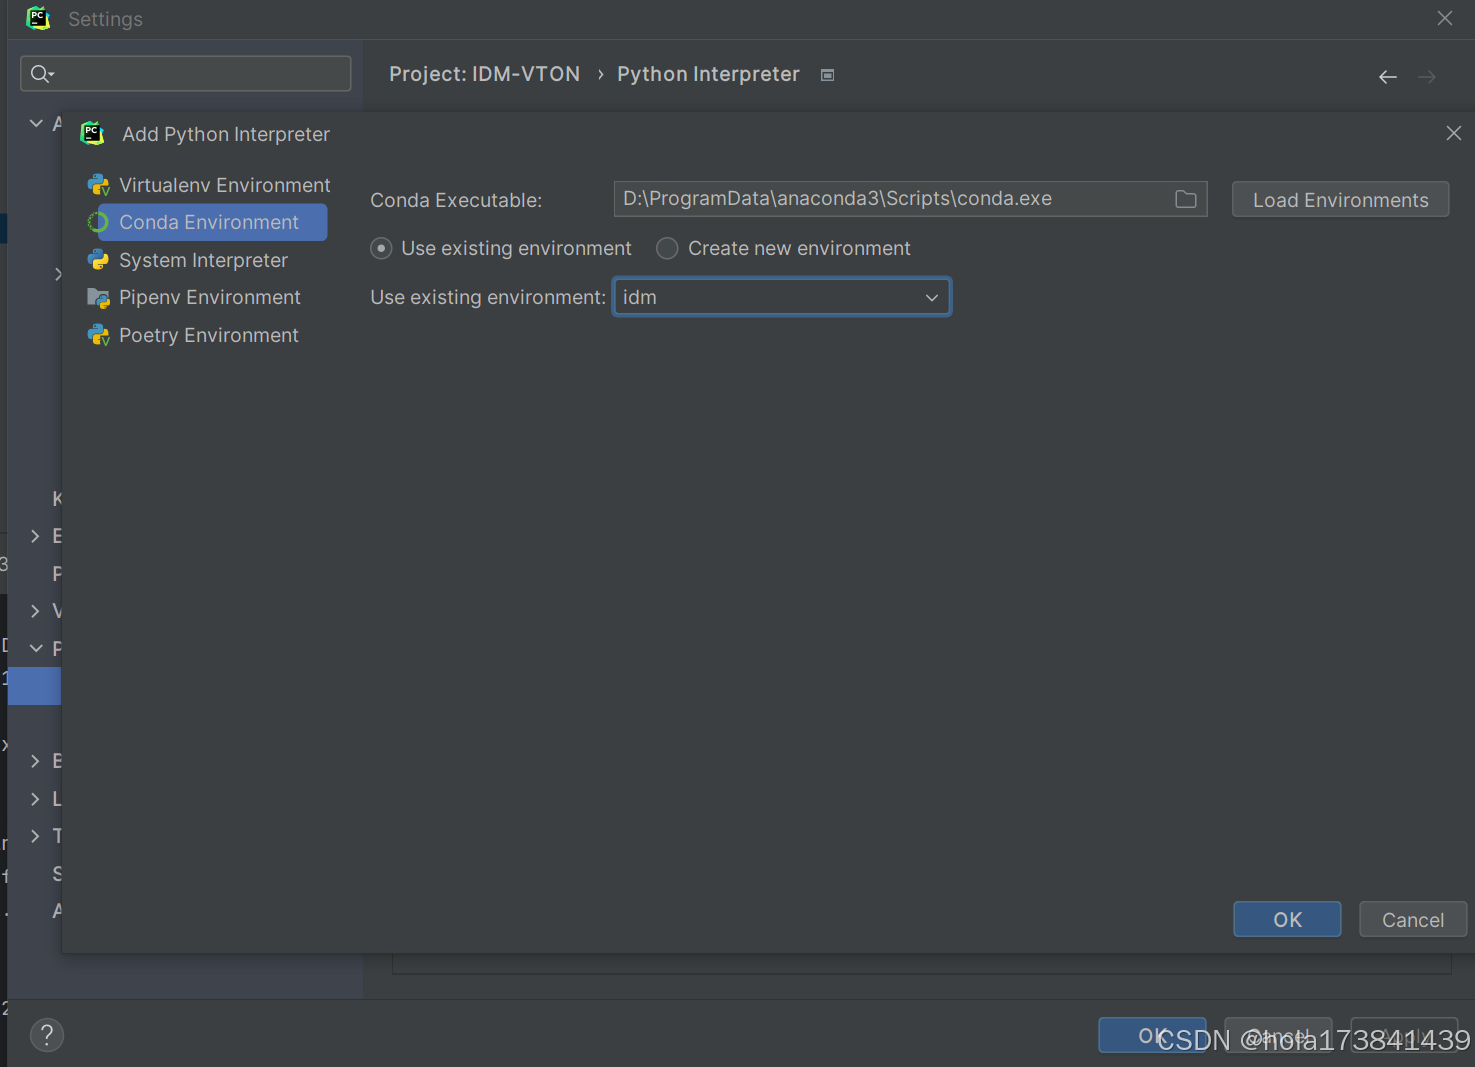Expand the Settings tree node 'V'
Image resolution: width=1475 pixels, height=1067 pixels.
coord(36,611)
